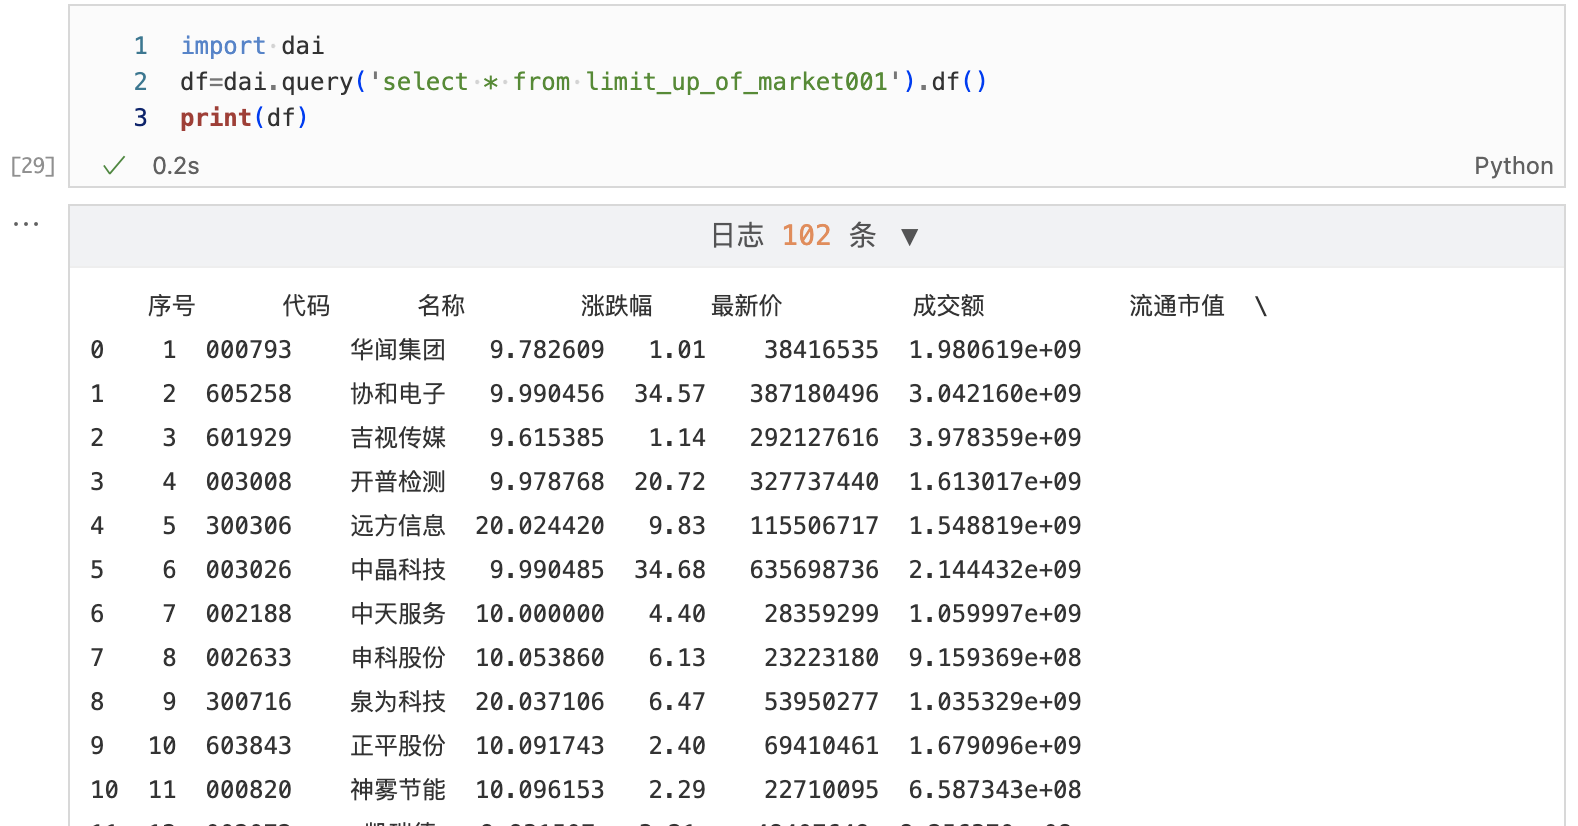Click stock name 中晶科技
This screenshot has width=1578, height=826.
coord(398,570)
